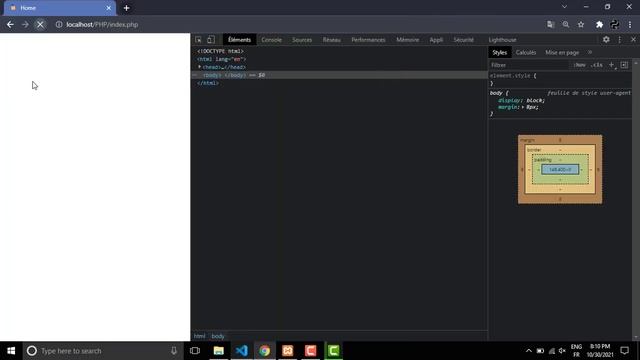Open the Sécurité tab
This screenshot has height=360, width=640.
tap(464, 40)
